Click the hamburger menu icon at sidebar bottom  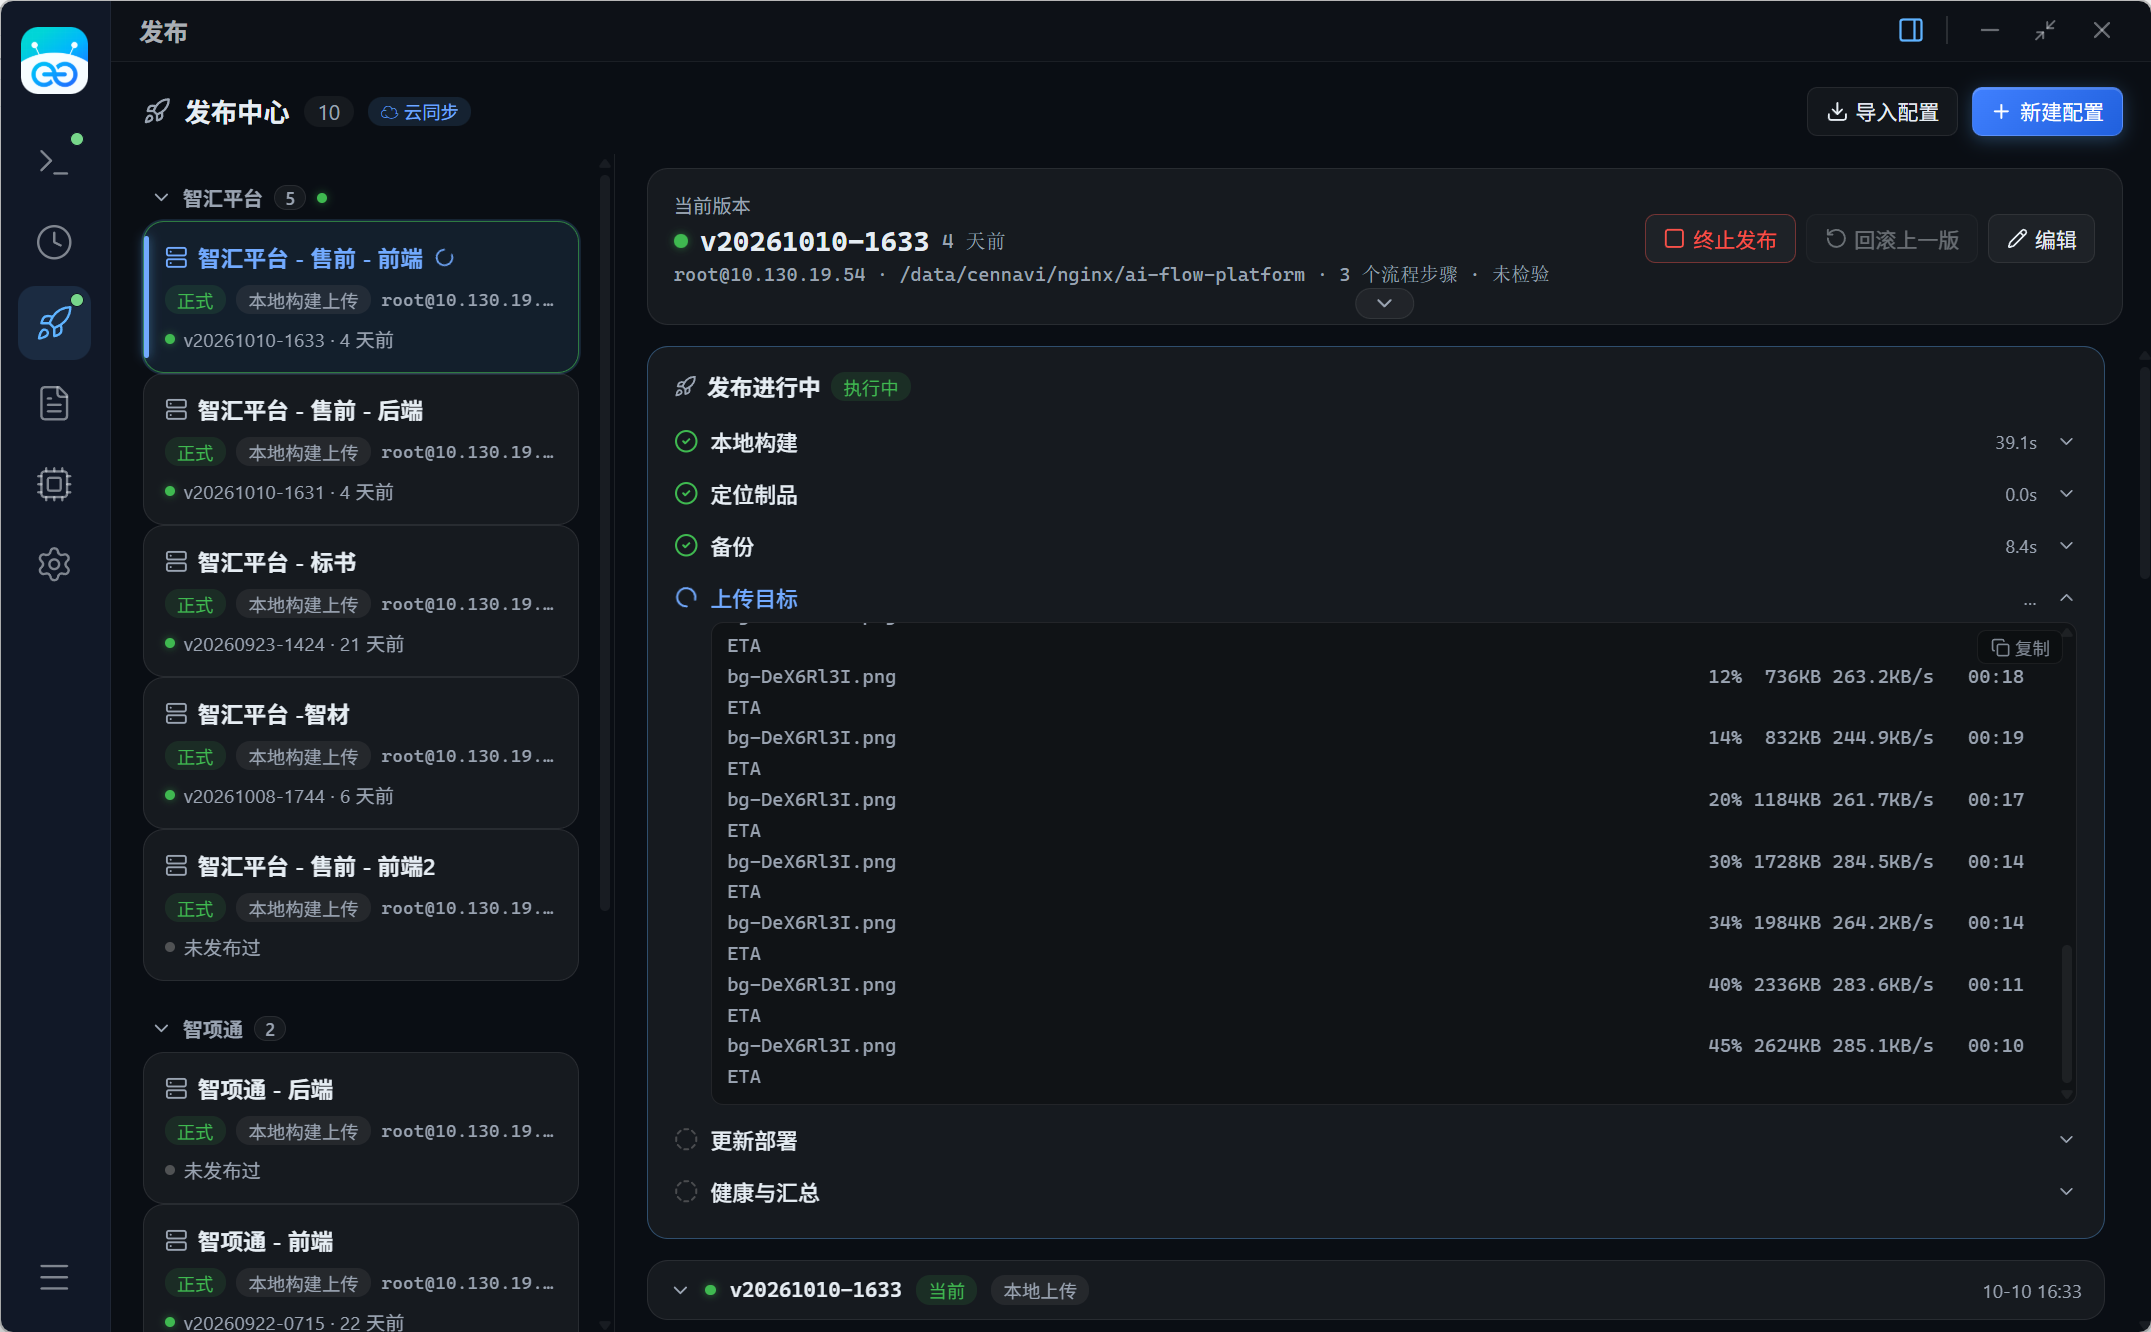pos(54,1277)
